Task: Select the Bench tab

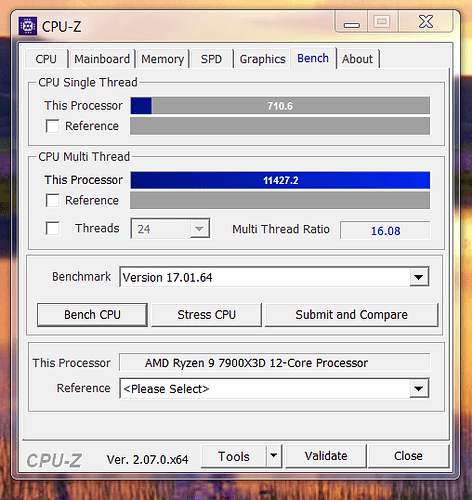Action: [x=313, y=58]
